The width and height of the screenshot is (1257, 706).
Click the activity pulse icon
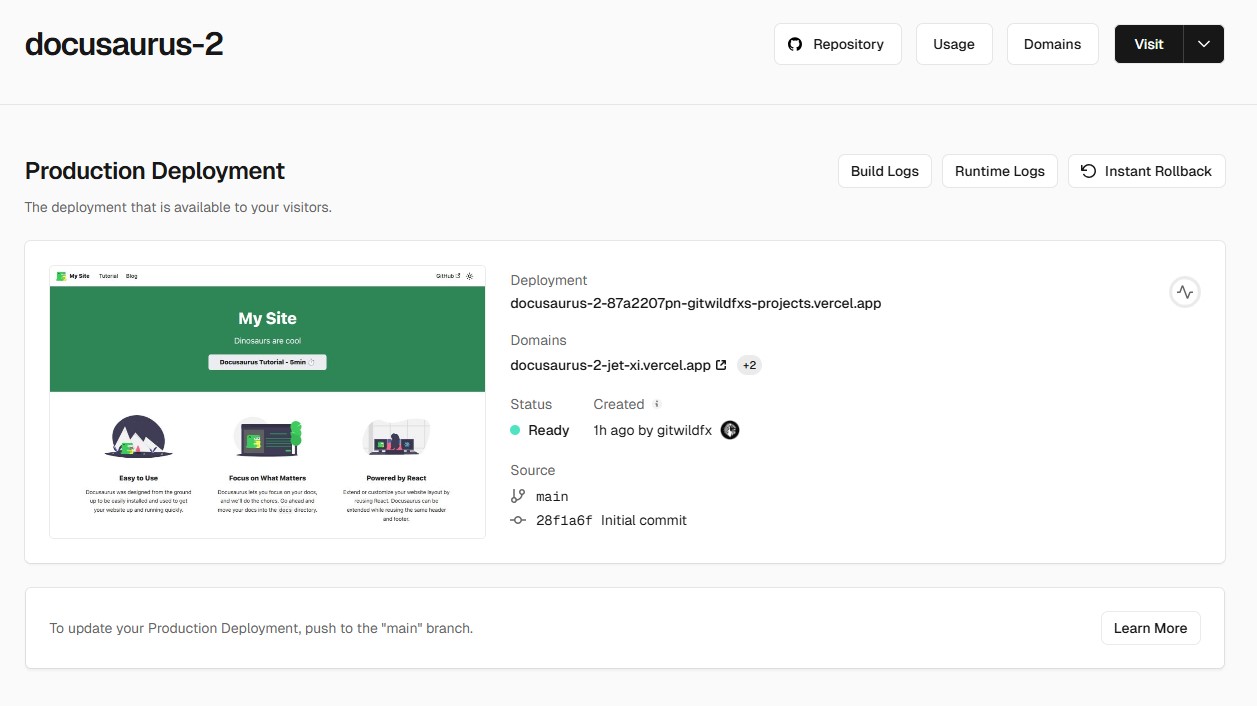(1185, 292)
